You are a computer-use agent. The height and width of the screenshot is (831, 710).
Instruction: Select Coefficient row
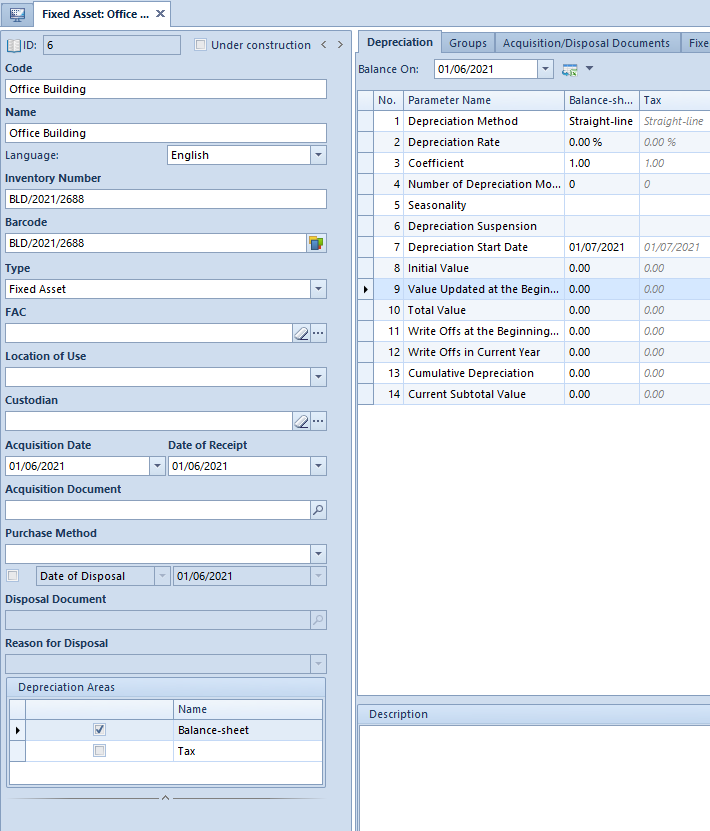coord(534,163)
